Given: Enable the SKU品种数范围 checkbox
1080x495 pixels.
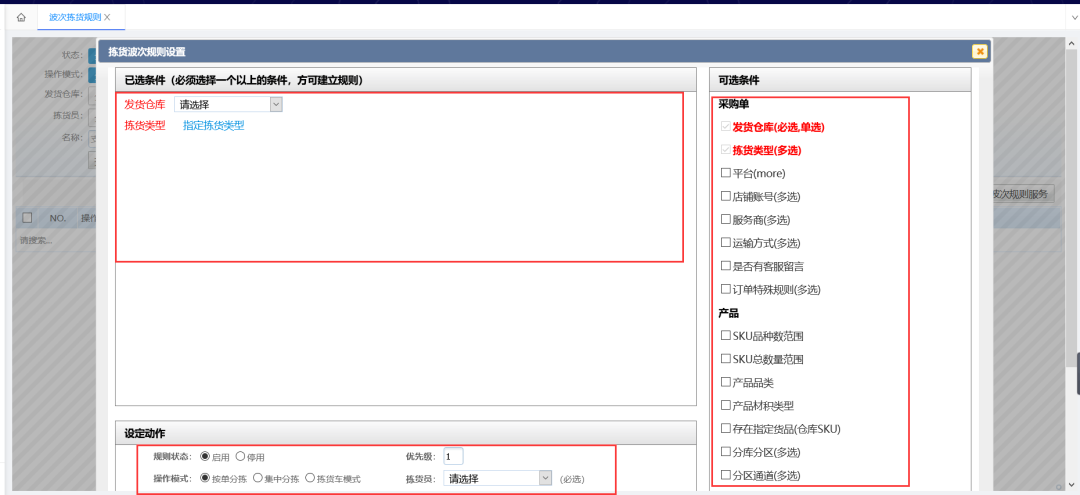Looking at the screenshot, I should click(x=726, y=335).
